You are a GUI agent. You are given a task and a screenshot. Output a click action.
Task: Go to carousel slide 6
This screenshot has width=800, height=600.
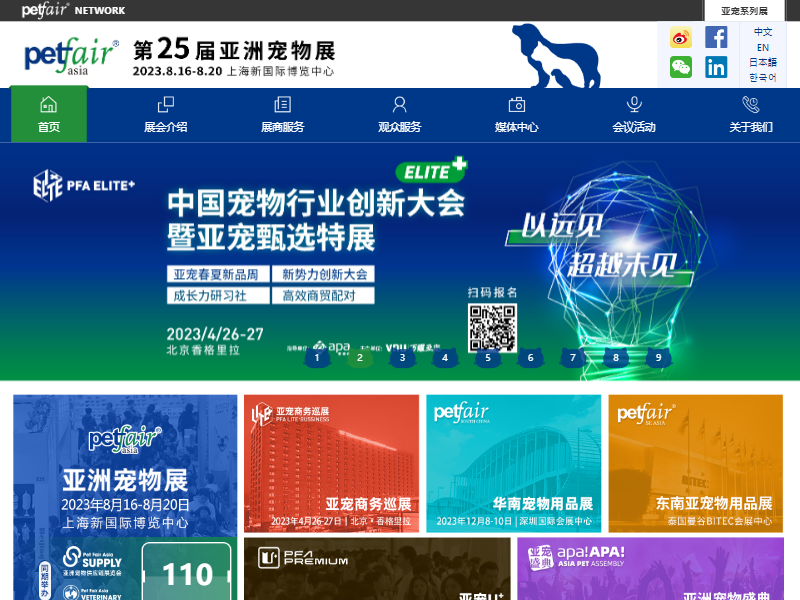click(530, 357)
